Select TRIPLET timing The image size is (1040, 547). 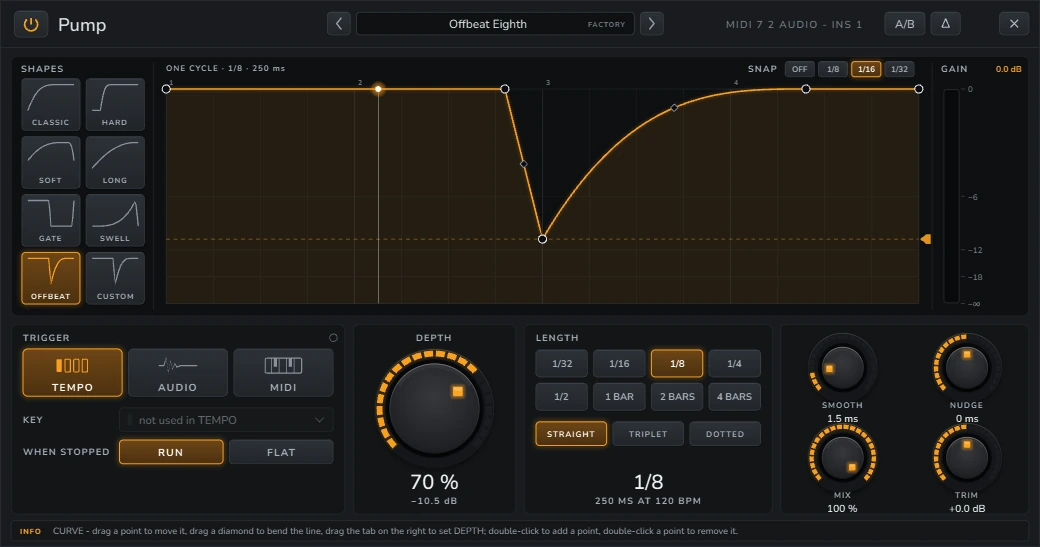648,434
